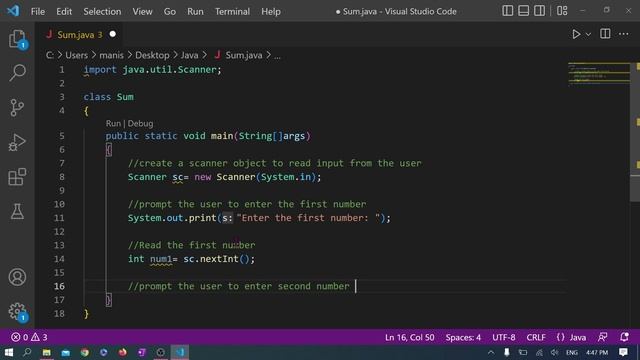The height and width of the screenshot is (360, 640).
Task: Click the feedback icon in status bar
Action: pyautogui.click(x=602, y=337)
